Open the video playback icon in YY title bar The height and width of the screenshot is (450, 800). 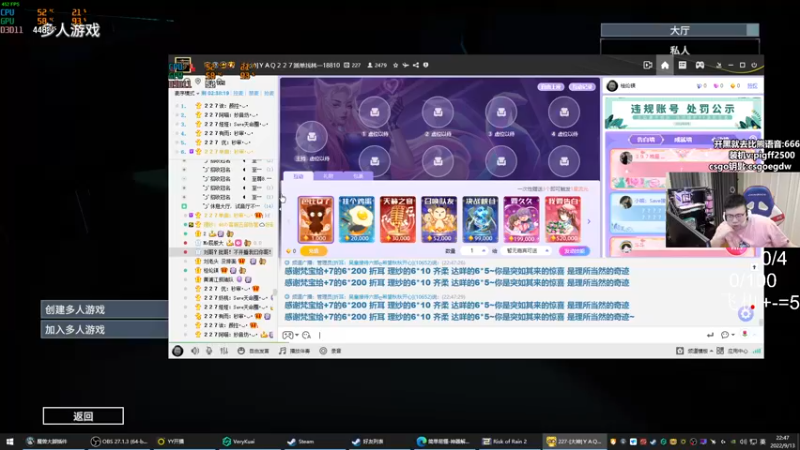pyautogui.click(x=647, y=65)
